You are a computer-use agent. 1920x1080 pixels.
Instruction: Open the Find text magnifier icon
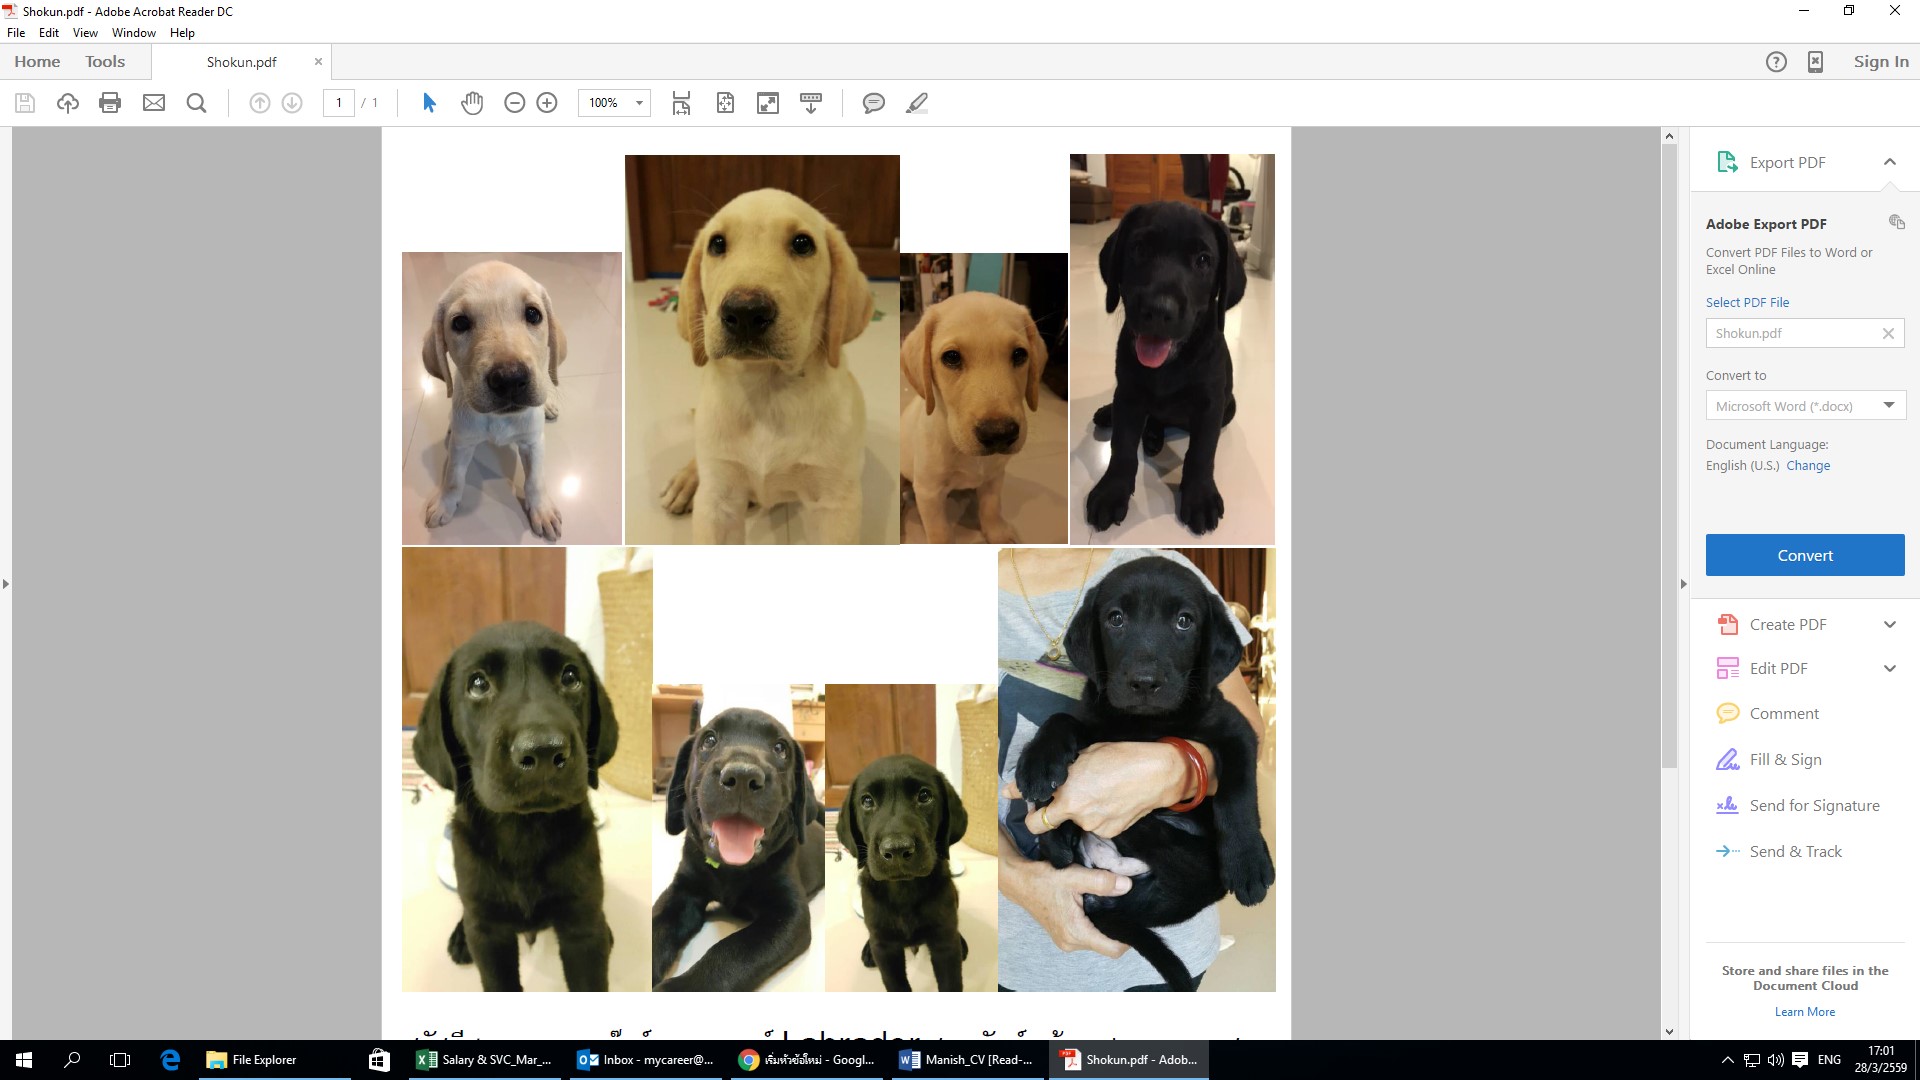click(x=196, y=103)
